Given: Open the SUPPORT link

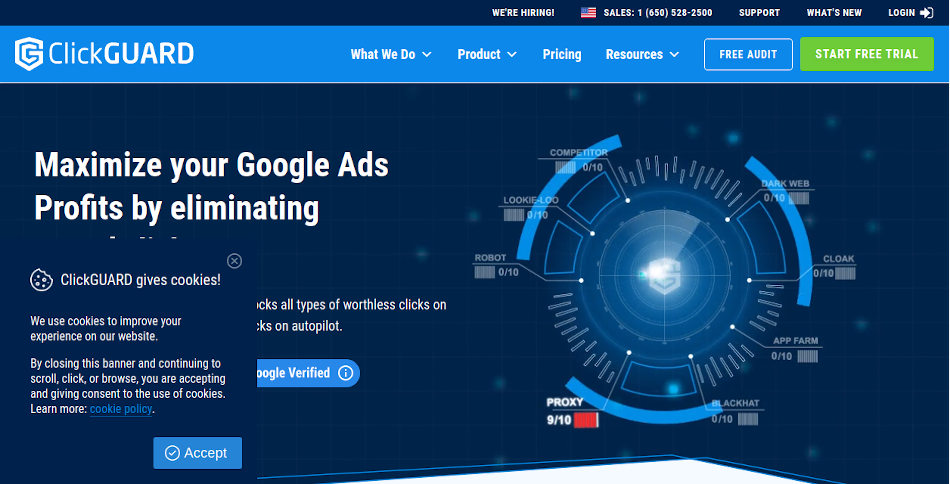Looking at the screenshot, I should point(759,13).
